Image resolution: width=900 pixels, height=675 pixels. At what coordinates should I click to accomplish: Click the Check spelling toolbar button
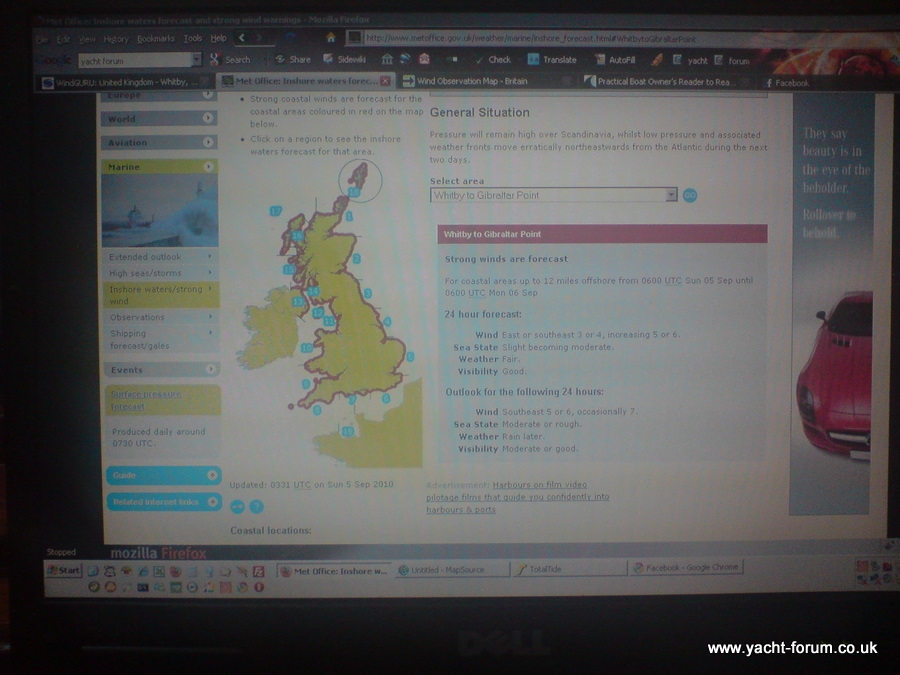pyautogui.click(x=493, y=59)
